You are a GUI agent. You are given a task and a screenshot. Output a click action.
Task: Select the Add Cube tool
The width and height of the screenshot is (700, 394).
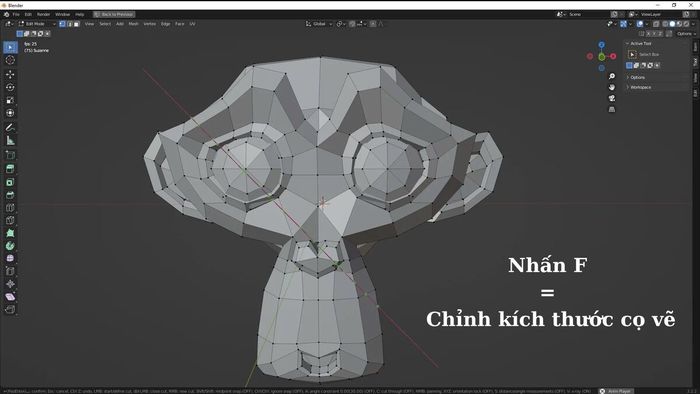point(10,155)
